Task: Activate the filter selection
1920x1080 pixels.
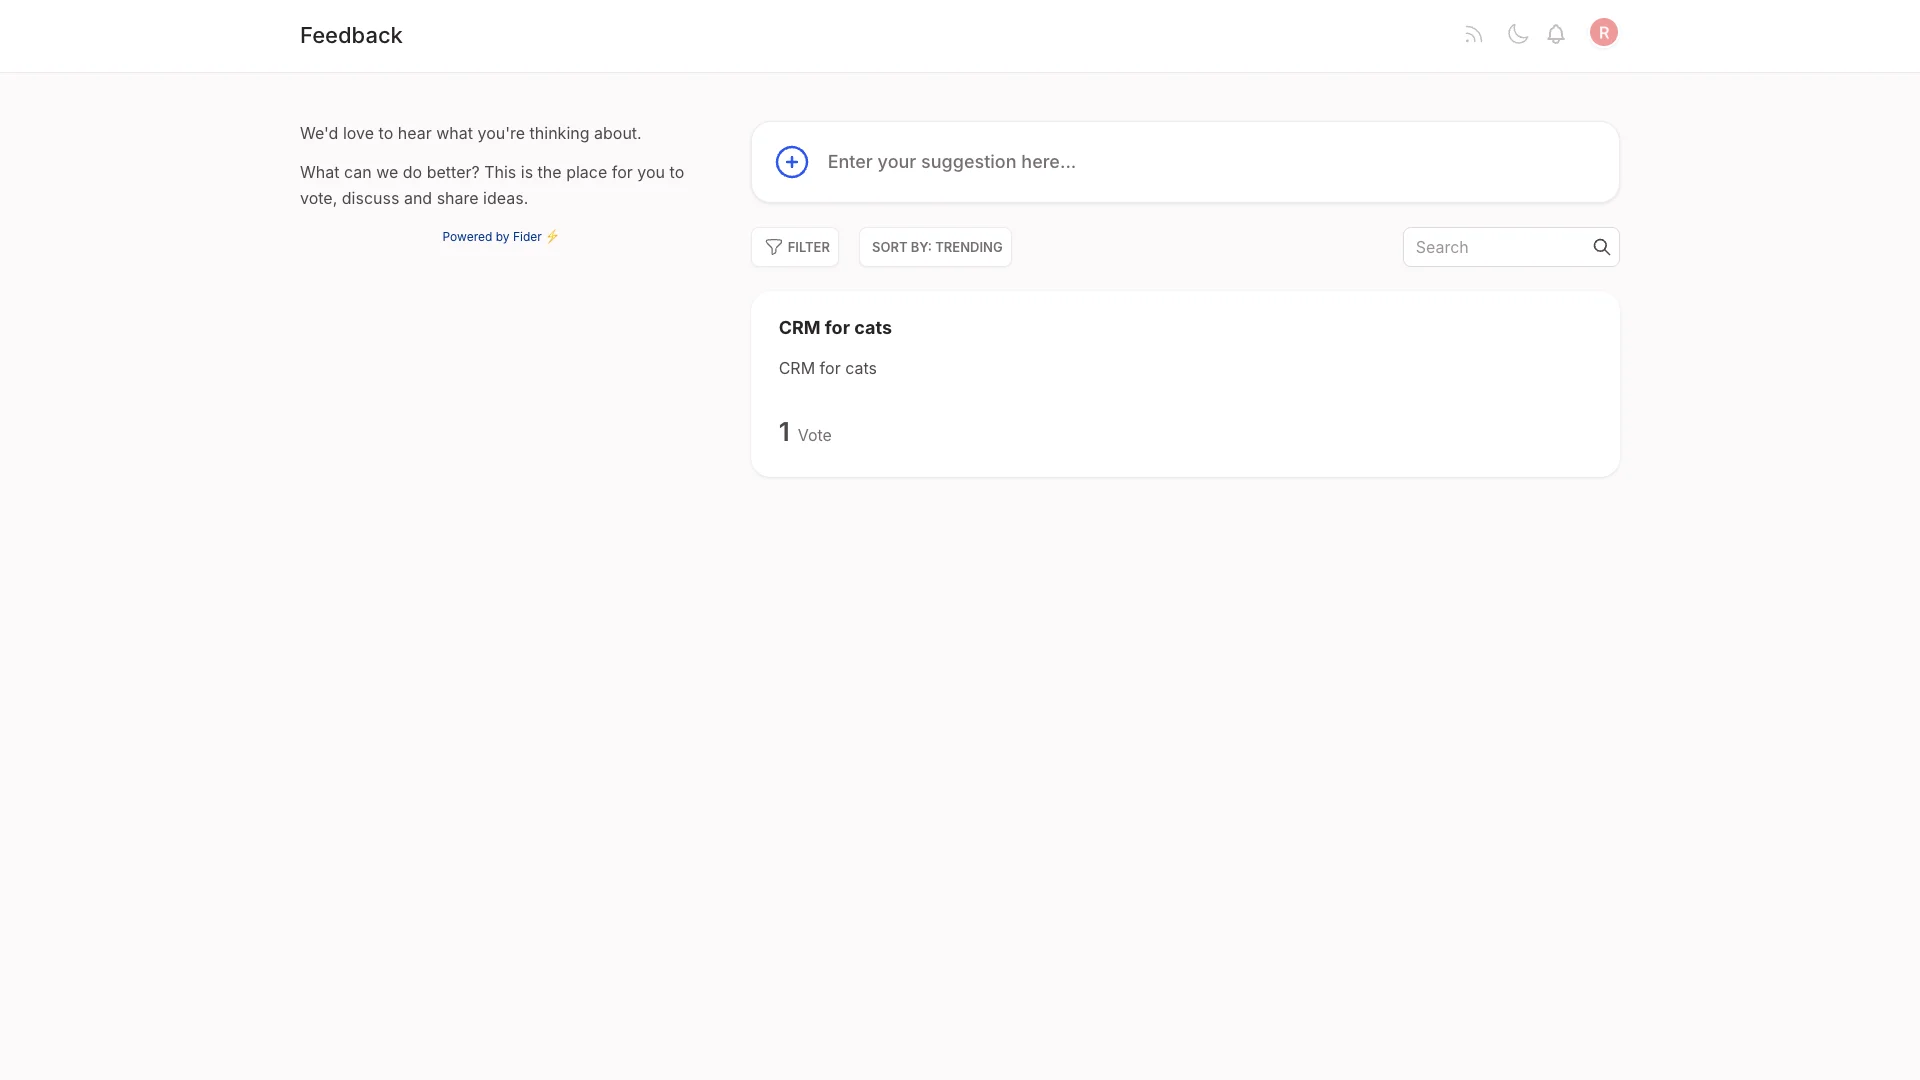Action: pyautogui.click(x=795, y=246)
